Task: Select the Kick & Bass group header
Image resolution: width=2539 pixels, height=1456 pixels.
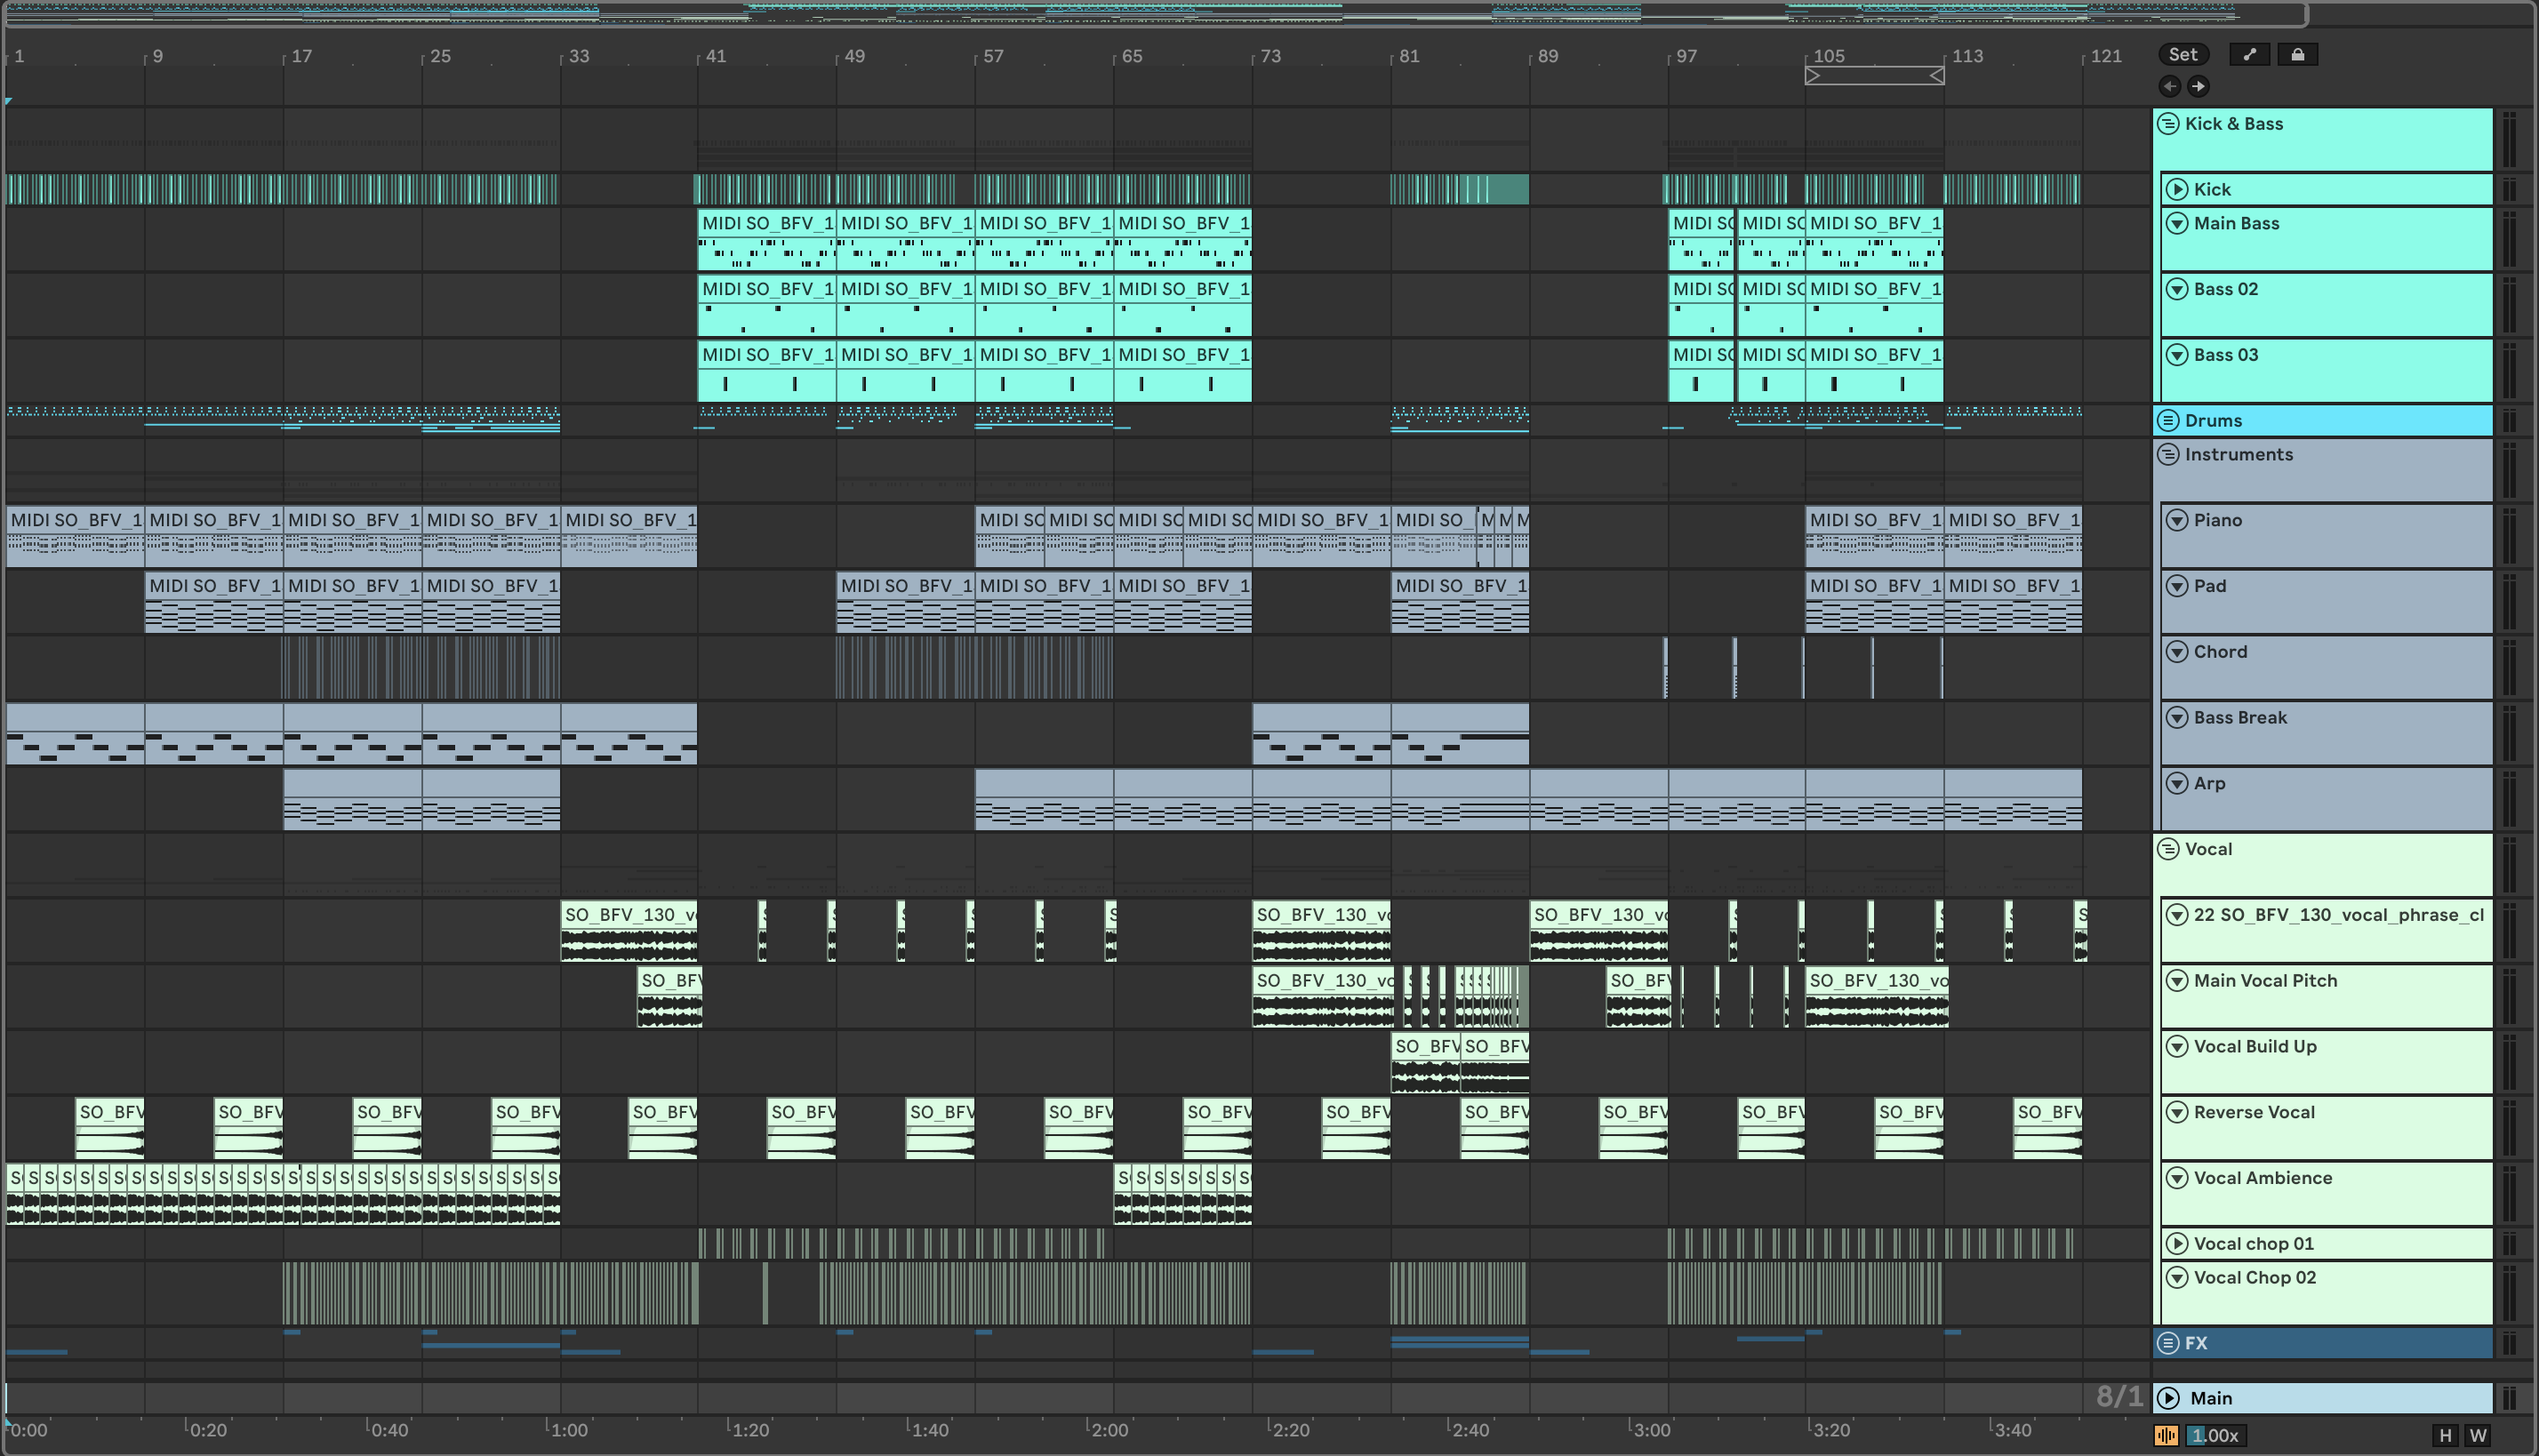Action: [2322, 139]
